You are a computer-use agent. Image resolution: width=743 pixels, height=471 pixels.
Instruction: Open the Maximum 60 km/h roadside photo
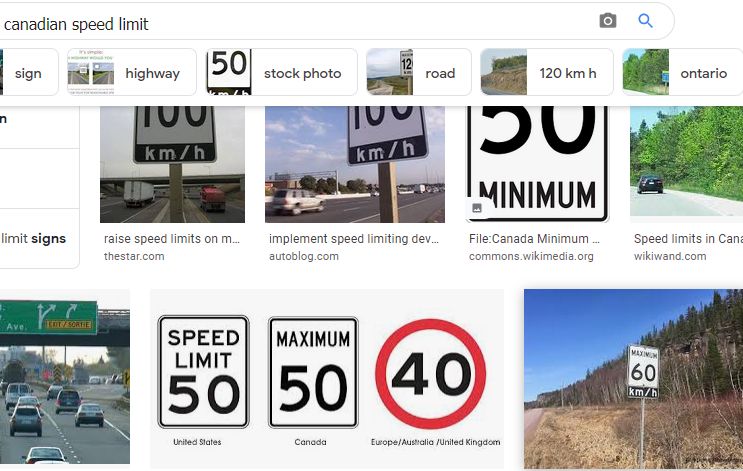point(633,379)
